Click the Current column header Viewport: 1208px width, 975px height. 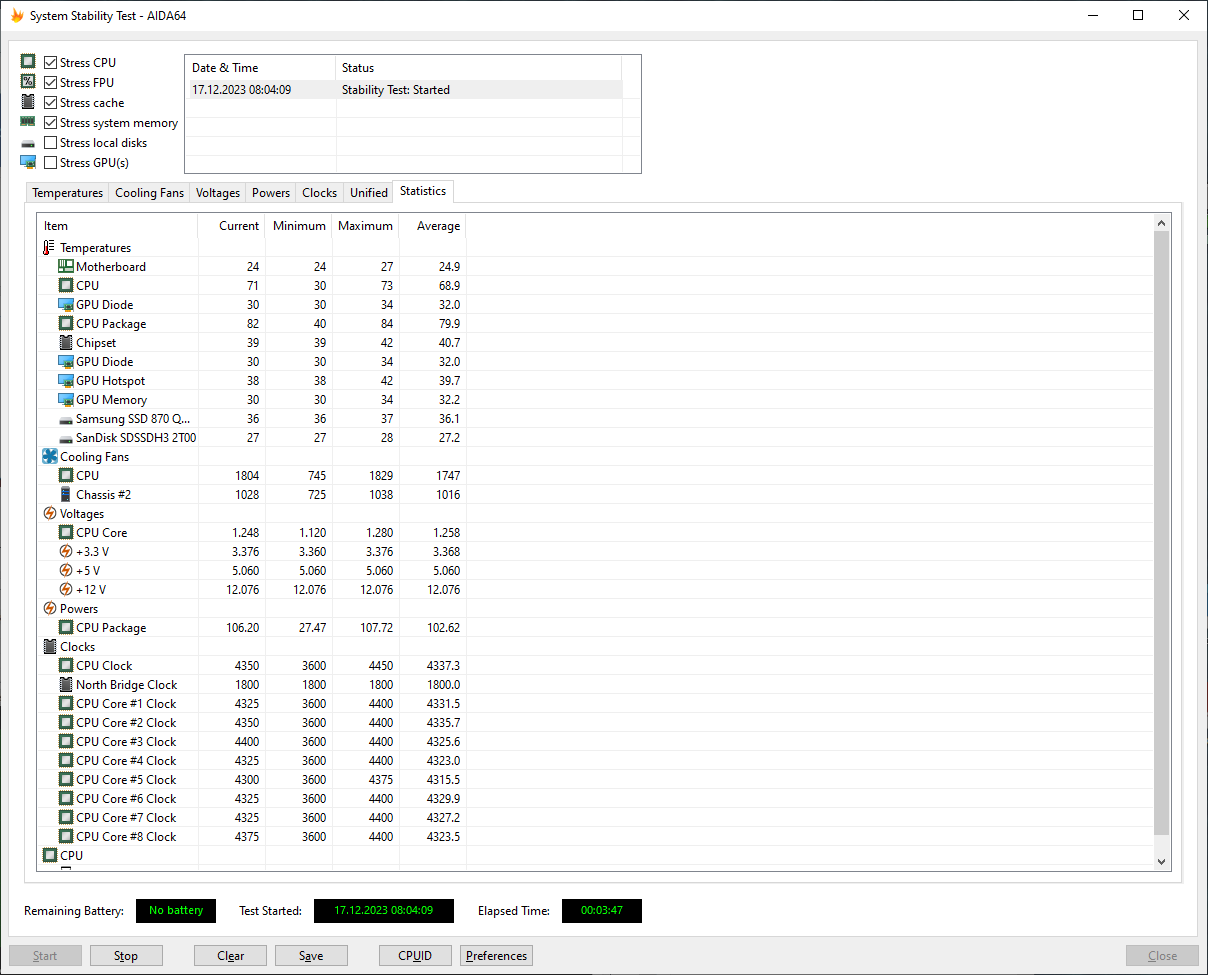(x=232, y=226)
